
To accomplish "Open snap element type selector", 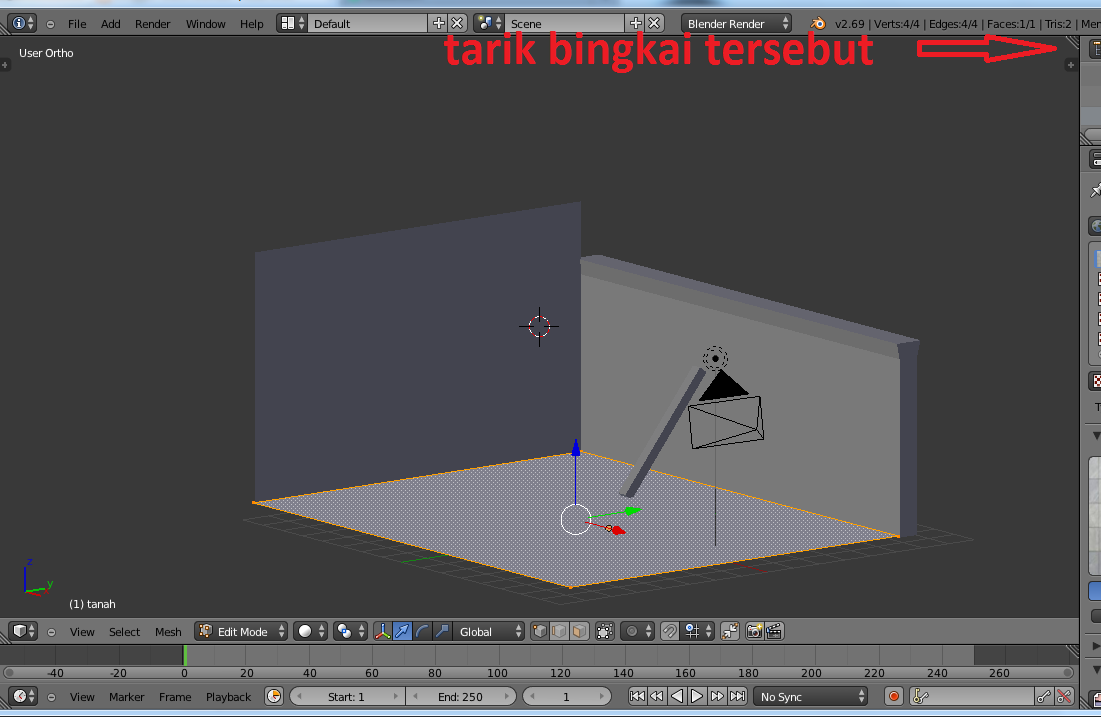I will pos(697,631).
